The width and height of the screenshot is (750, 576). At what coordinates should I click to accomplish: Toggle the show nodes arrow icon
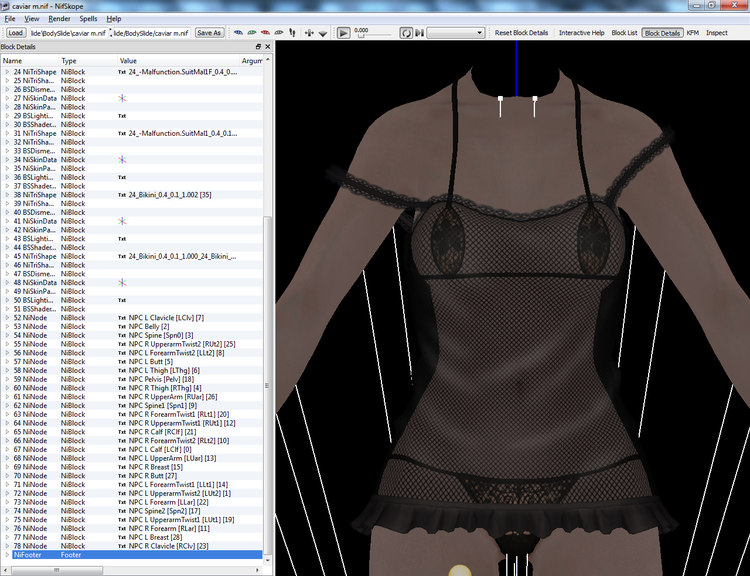(x=323, y=33)
